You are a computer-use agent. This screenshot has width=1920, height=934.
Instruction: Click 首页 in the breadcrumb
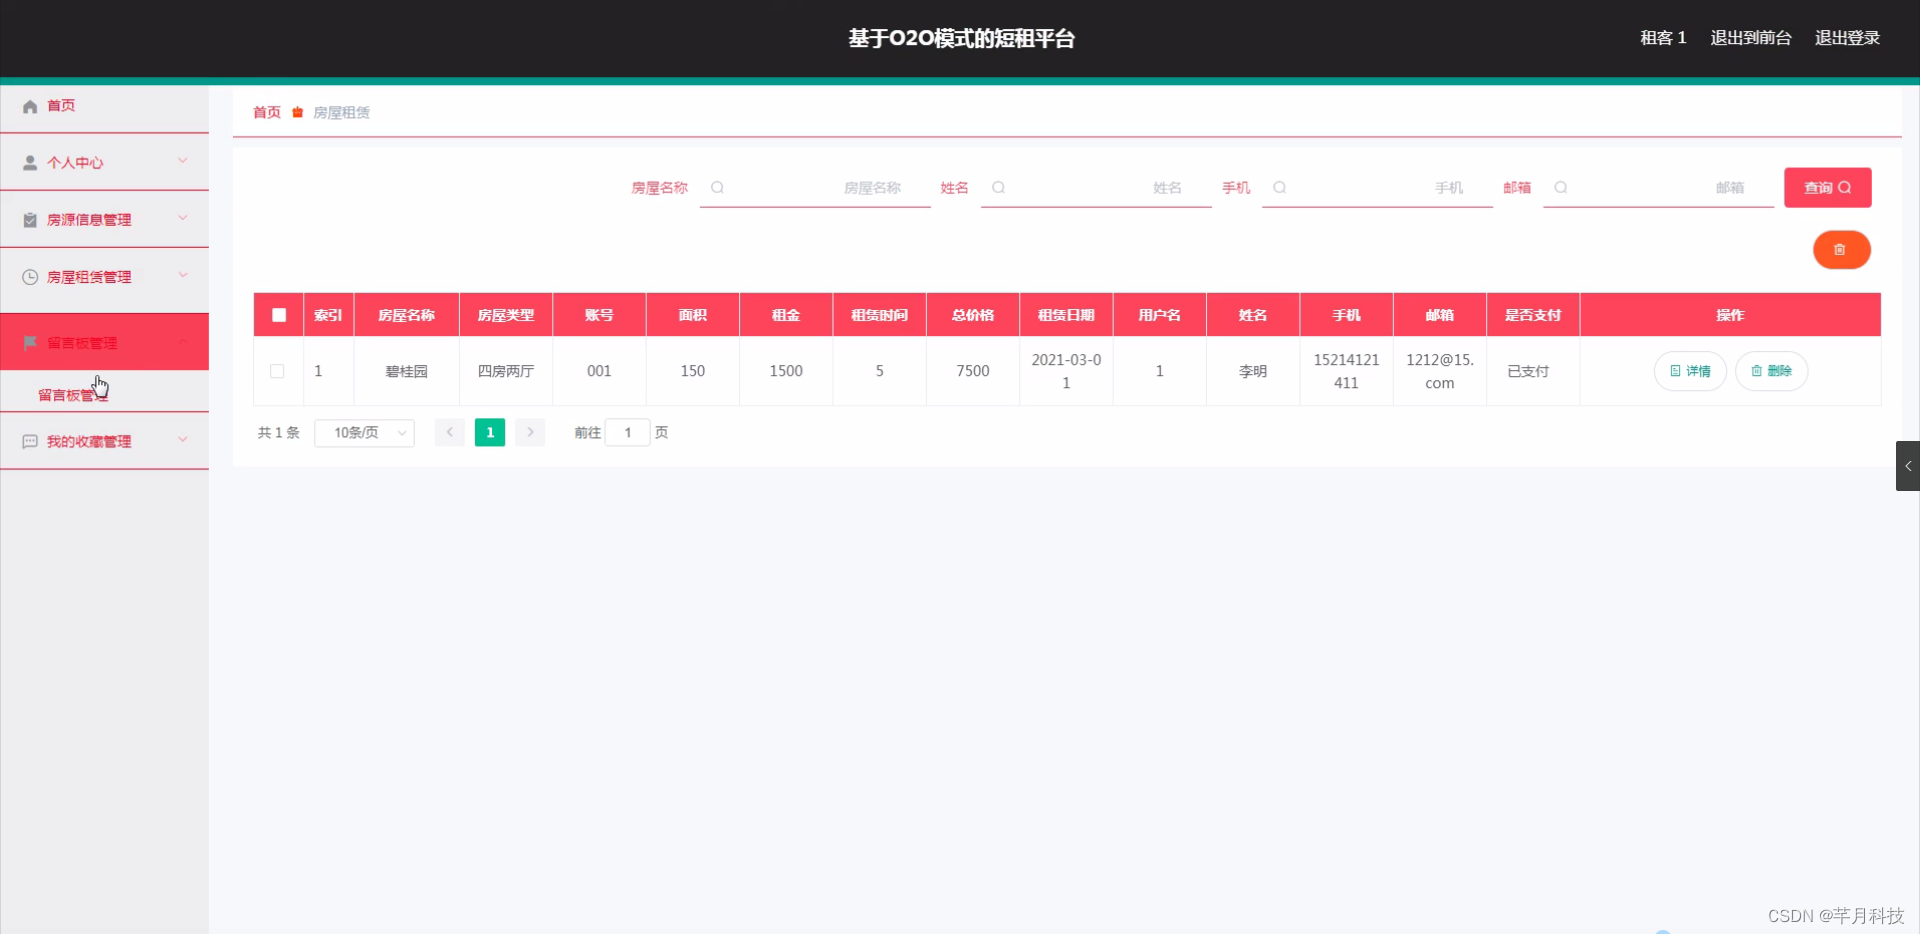click(265, 112)
